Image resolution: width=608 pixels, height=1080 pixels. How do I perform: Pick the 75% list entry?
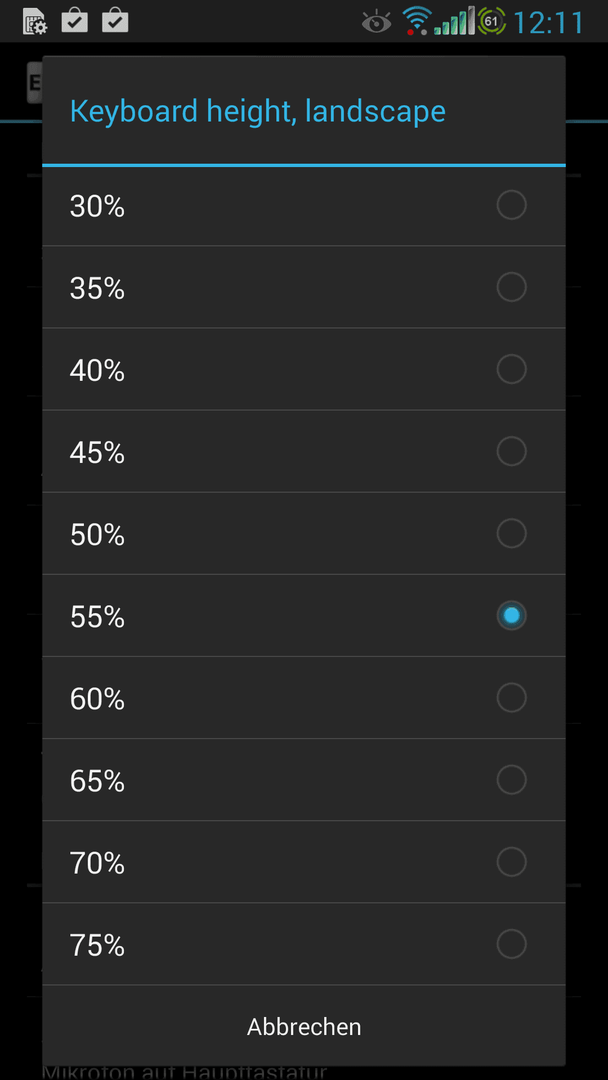(304, 943)
